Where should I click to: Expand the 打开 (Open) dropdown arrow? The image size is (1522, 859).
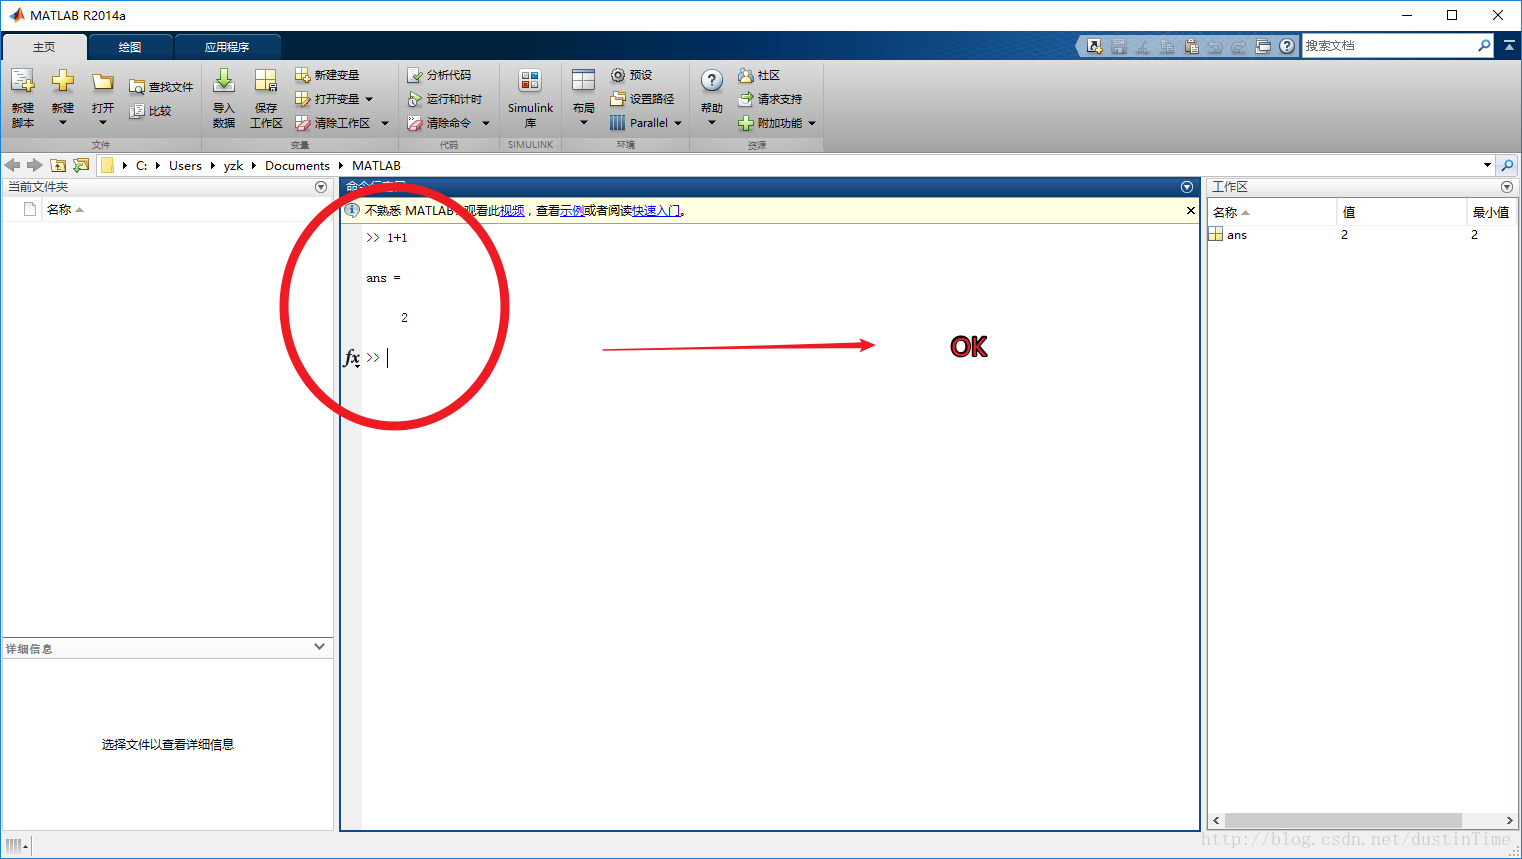point(102,123)
